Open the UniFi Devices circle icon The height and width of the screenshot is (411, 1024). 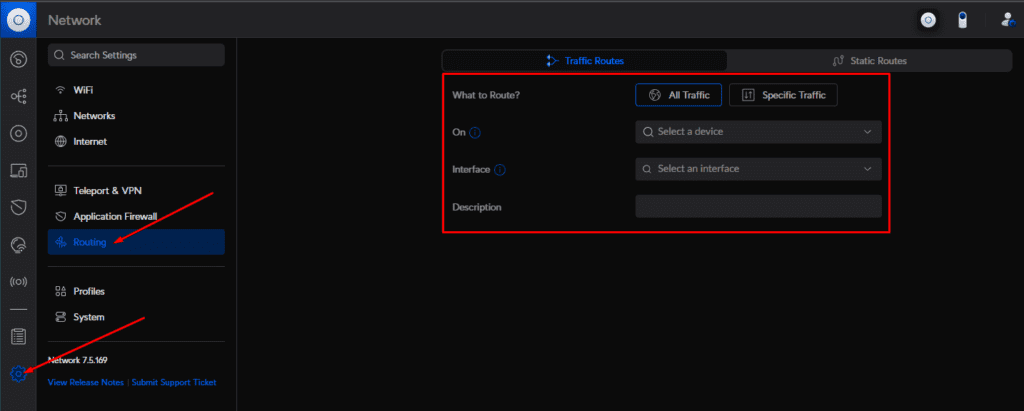point(18,134)
